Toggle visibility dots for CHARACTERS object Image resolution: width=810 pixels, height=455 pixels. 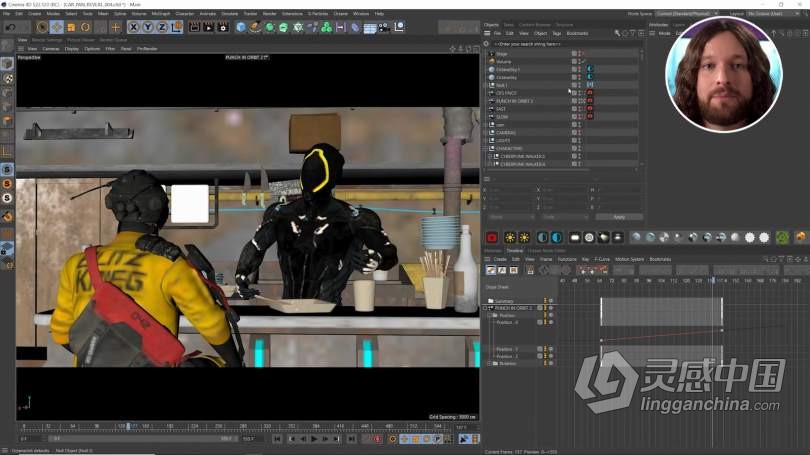pyautogui.click(x=579, y=148)
